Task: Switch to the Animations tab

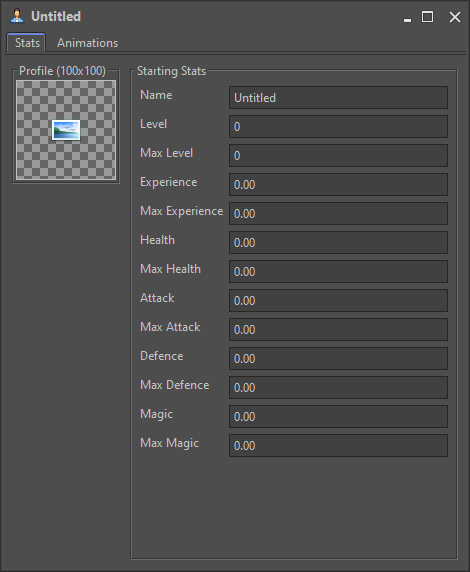Action: pos(88,43)
